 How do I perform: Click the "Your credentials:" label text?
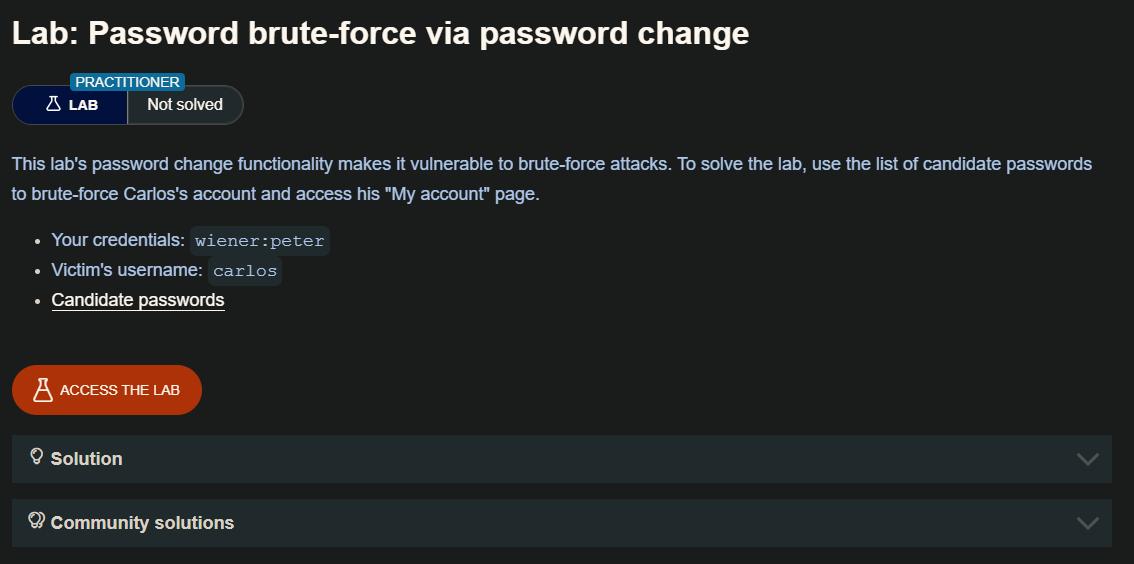[x=118, y=241]
